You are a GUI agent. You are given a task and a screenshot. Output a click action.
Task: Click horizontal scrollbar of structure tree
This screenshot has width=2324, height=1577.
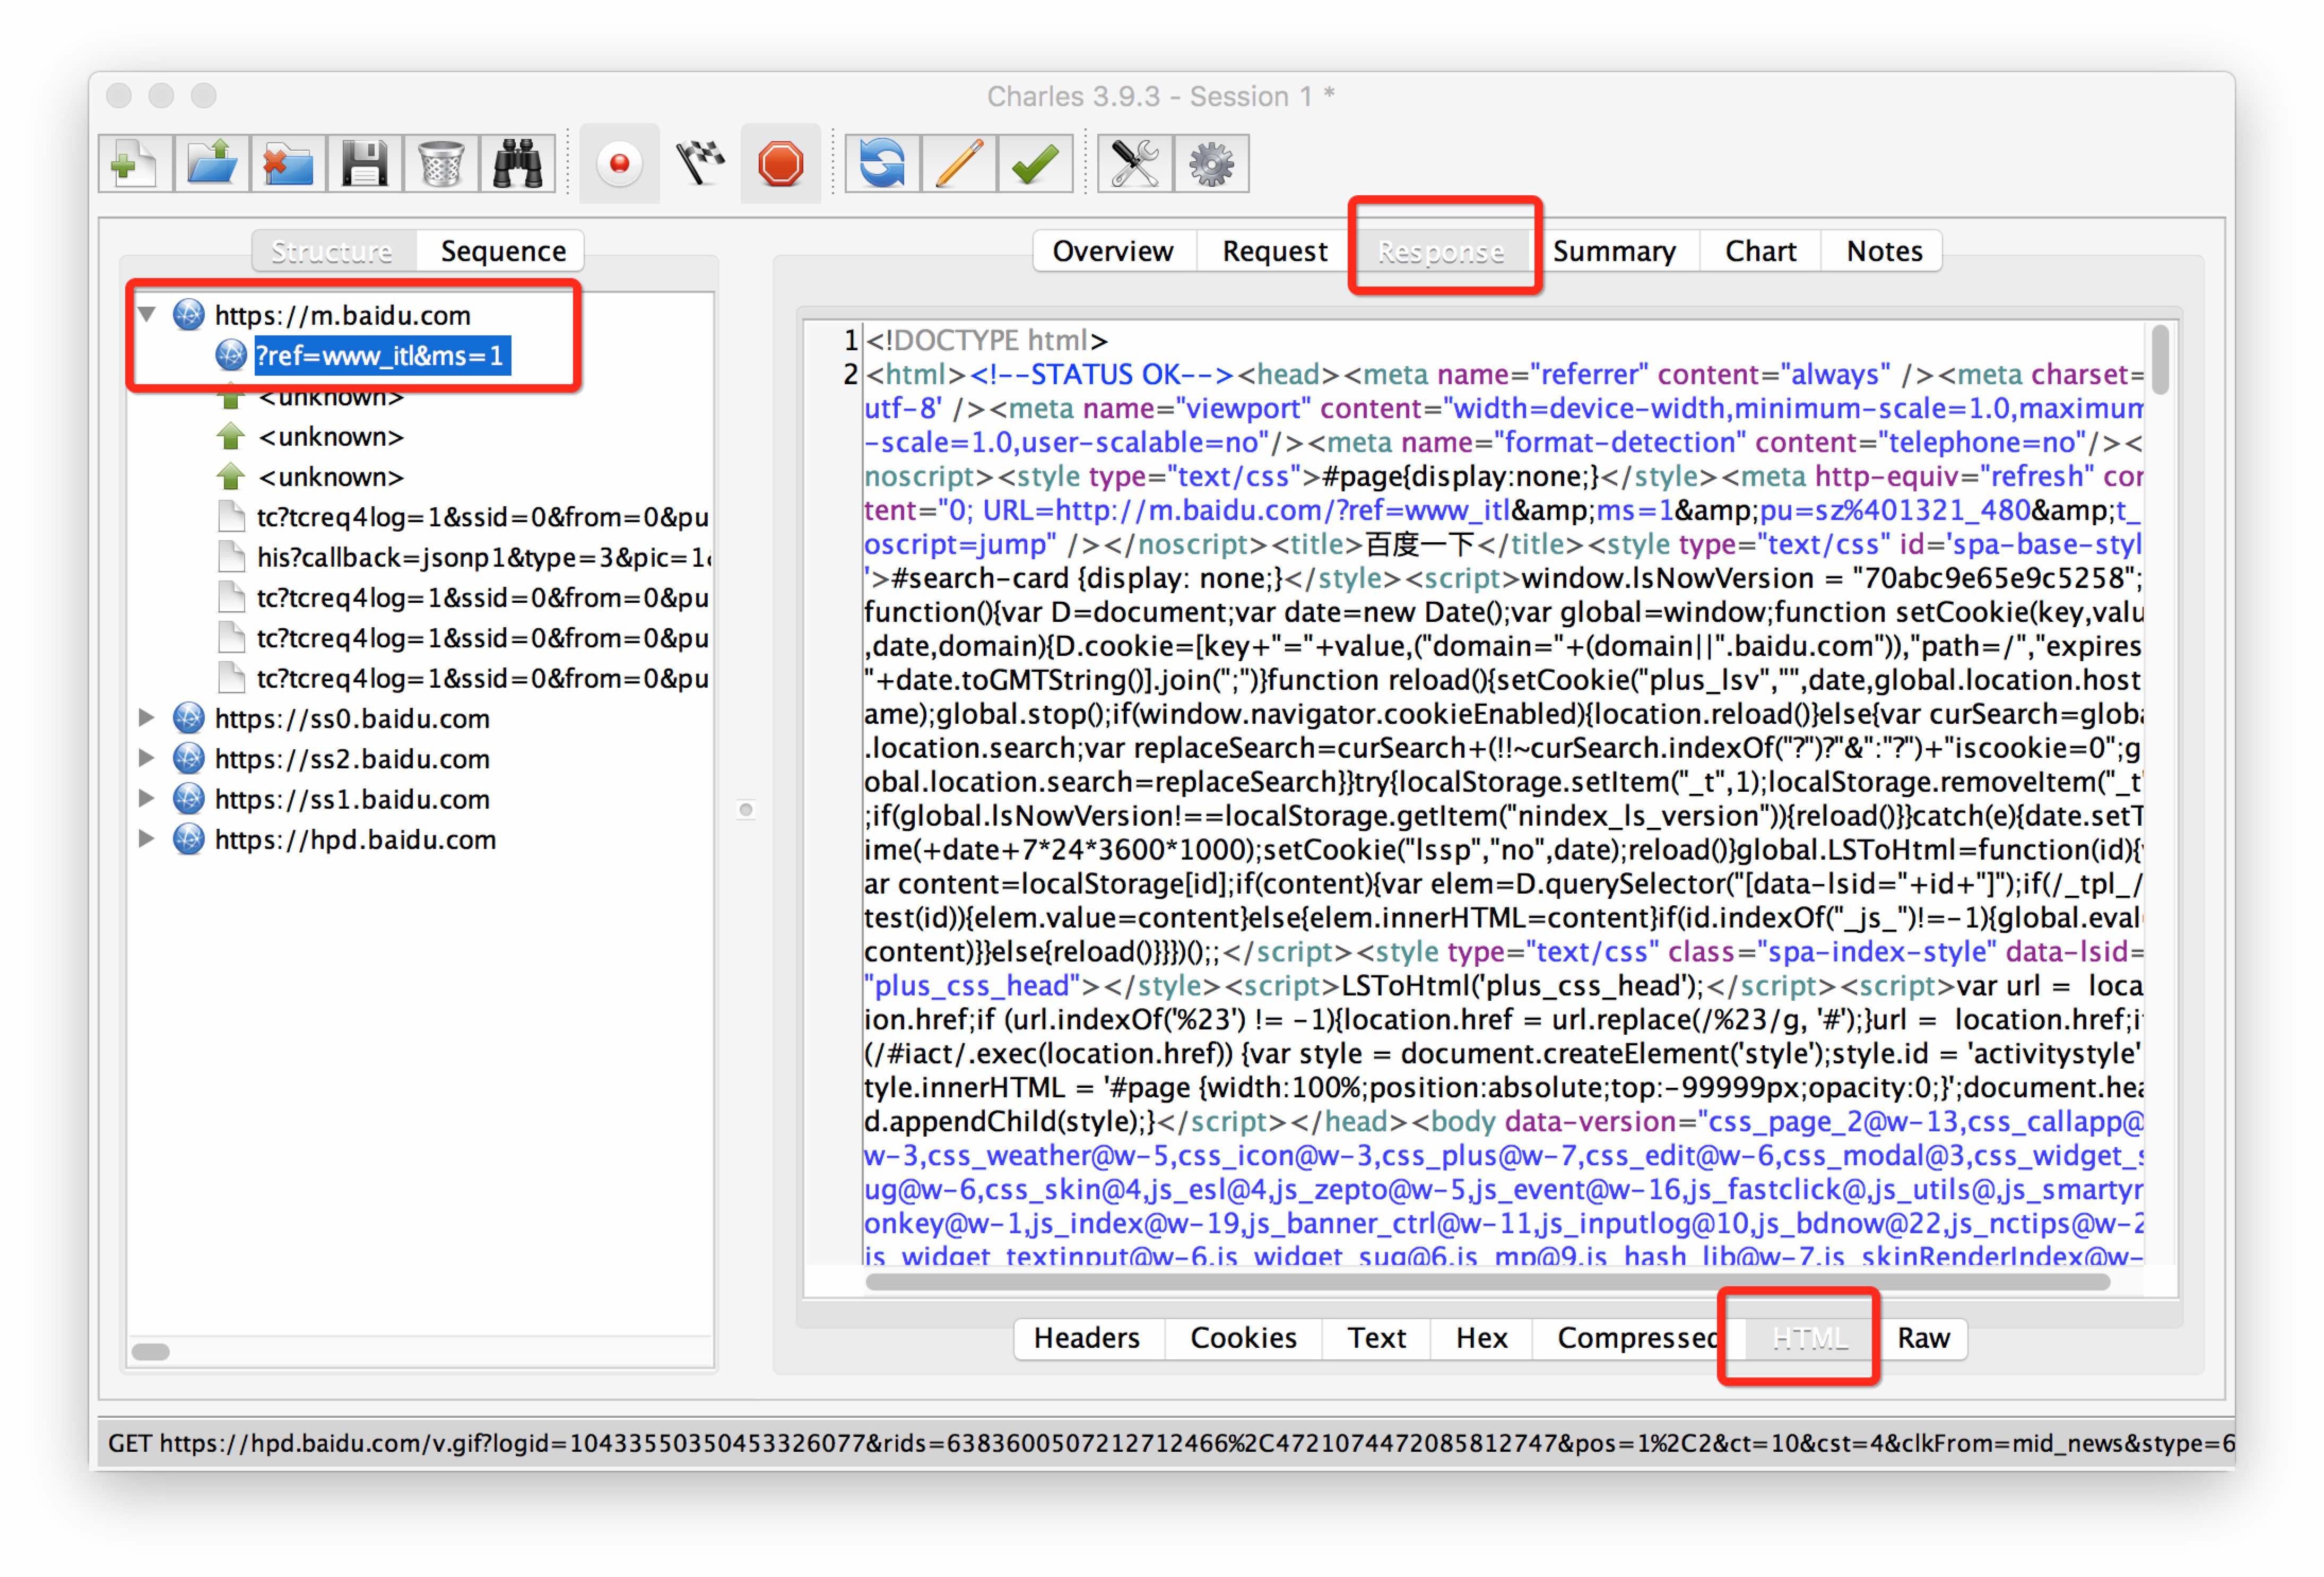coord(151,1352)
